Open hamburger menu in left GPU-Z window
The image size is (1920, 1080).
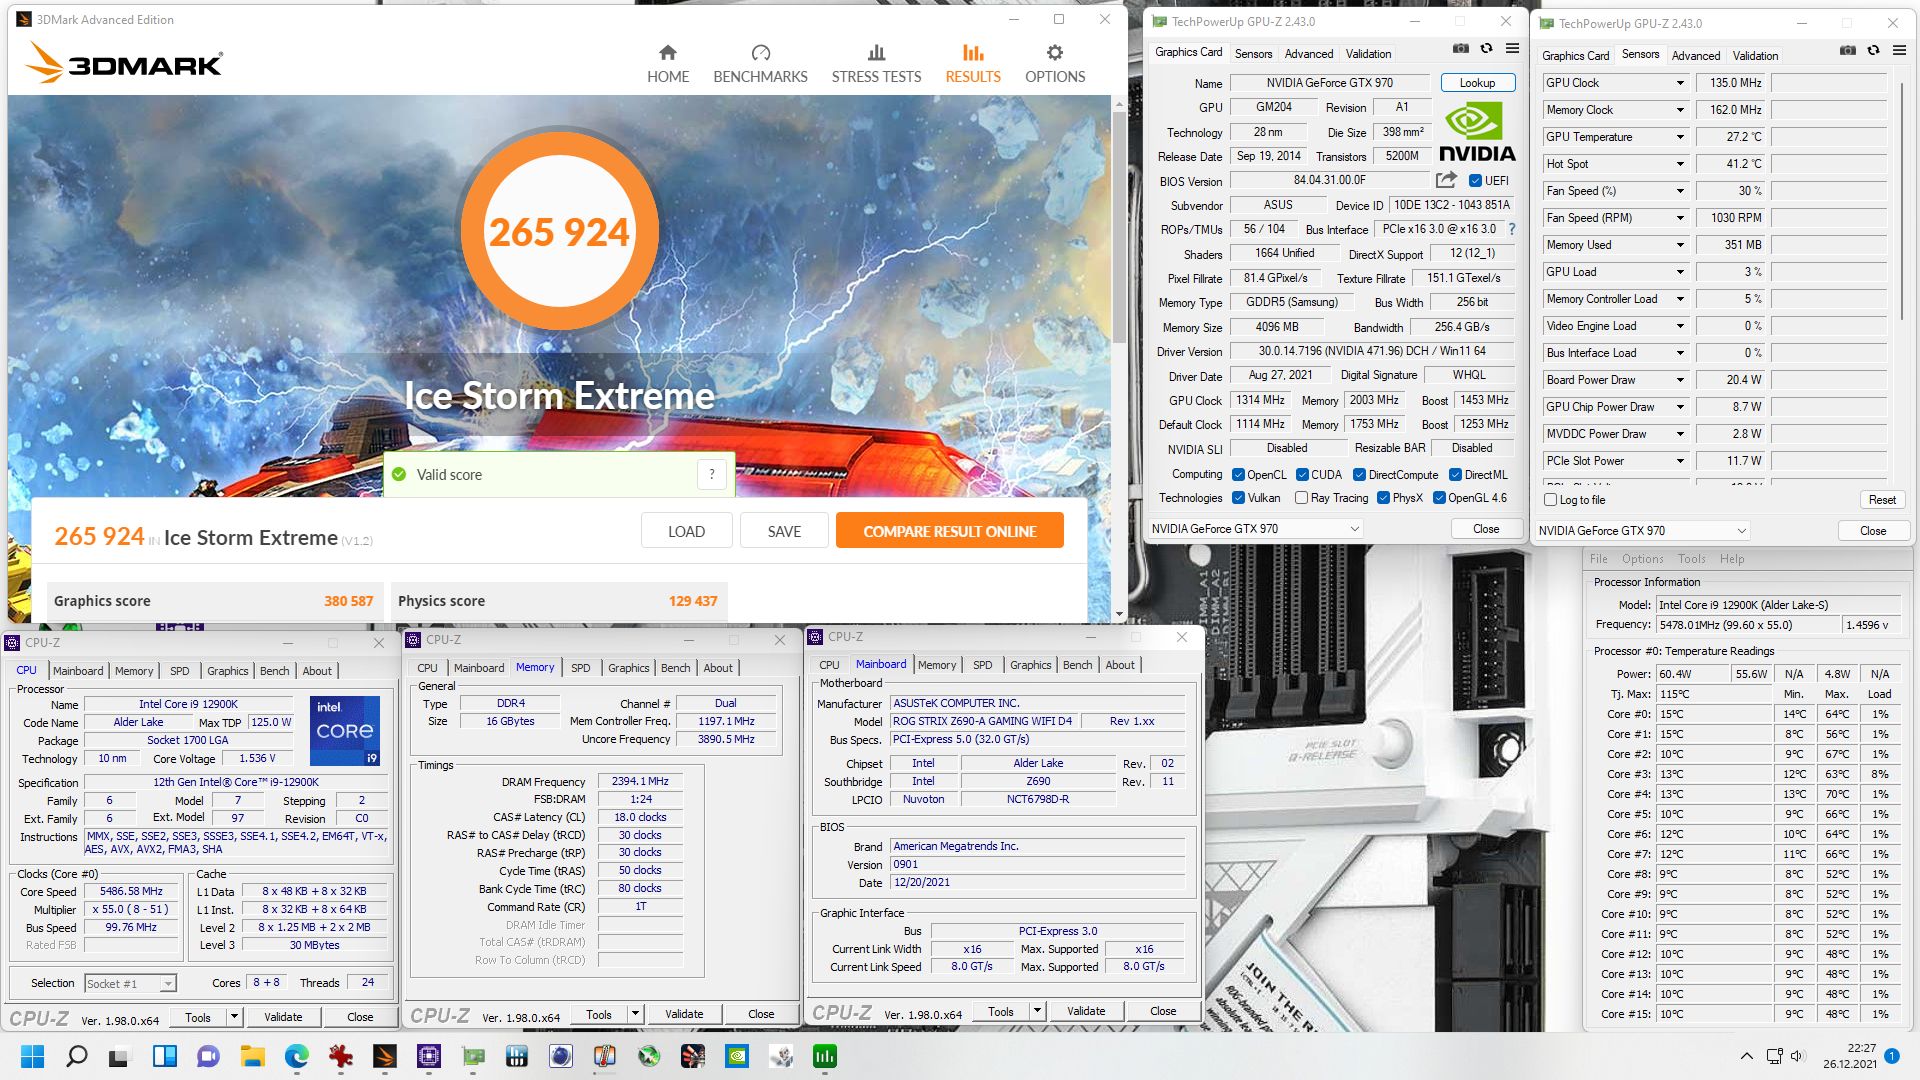point(1512,48)
